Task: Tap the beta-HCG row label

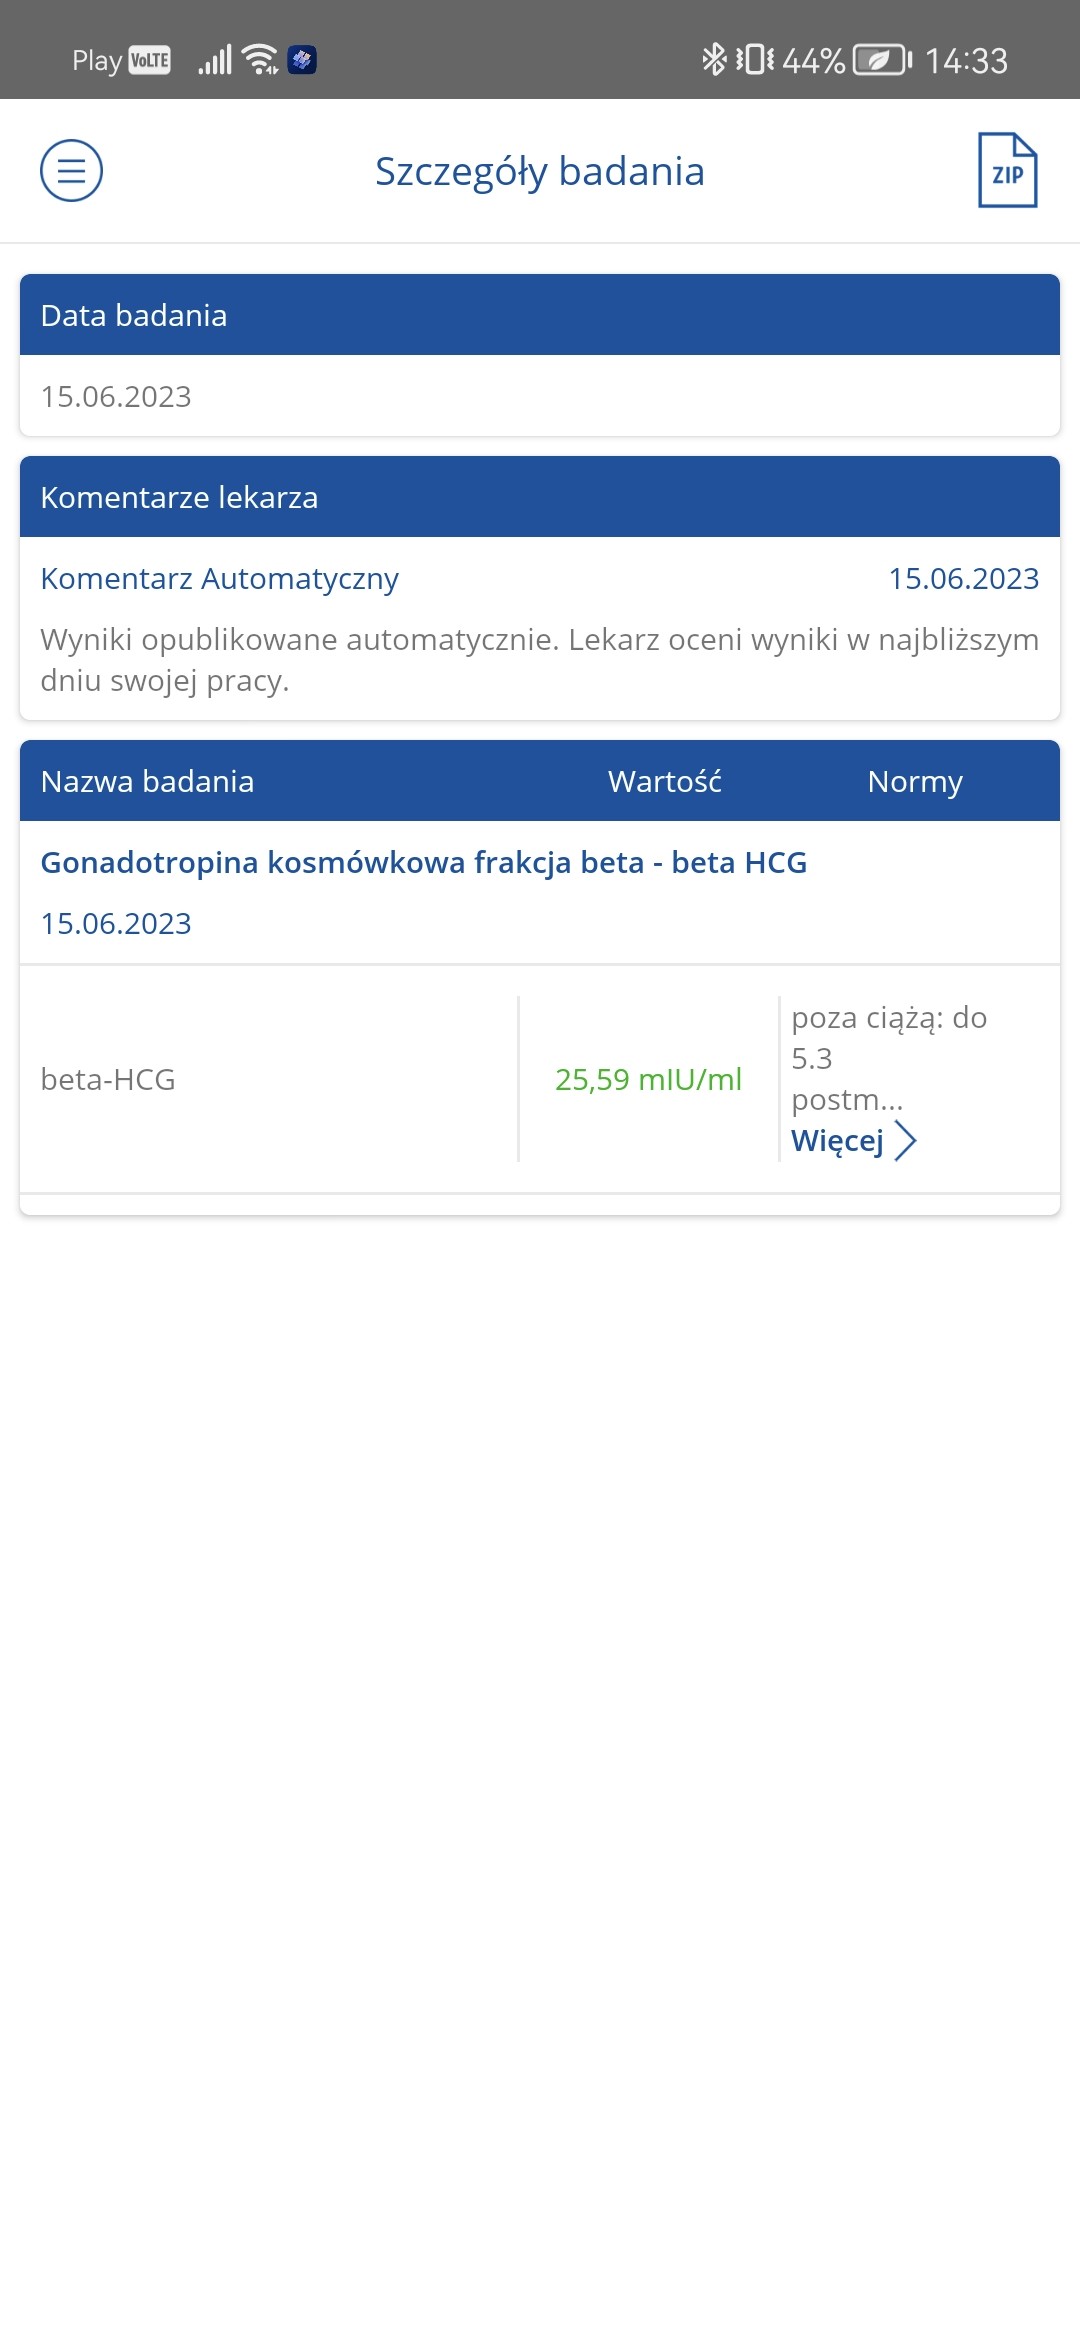Action: pyautogui.click(x=108, y=1080)
